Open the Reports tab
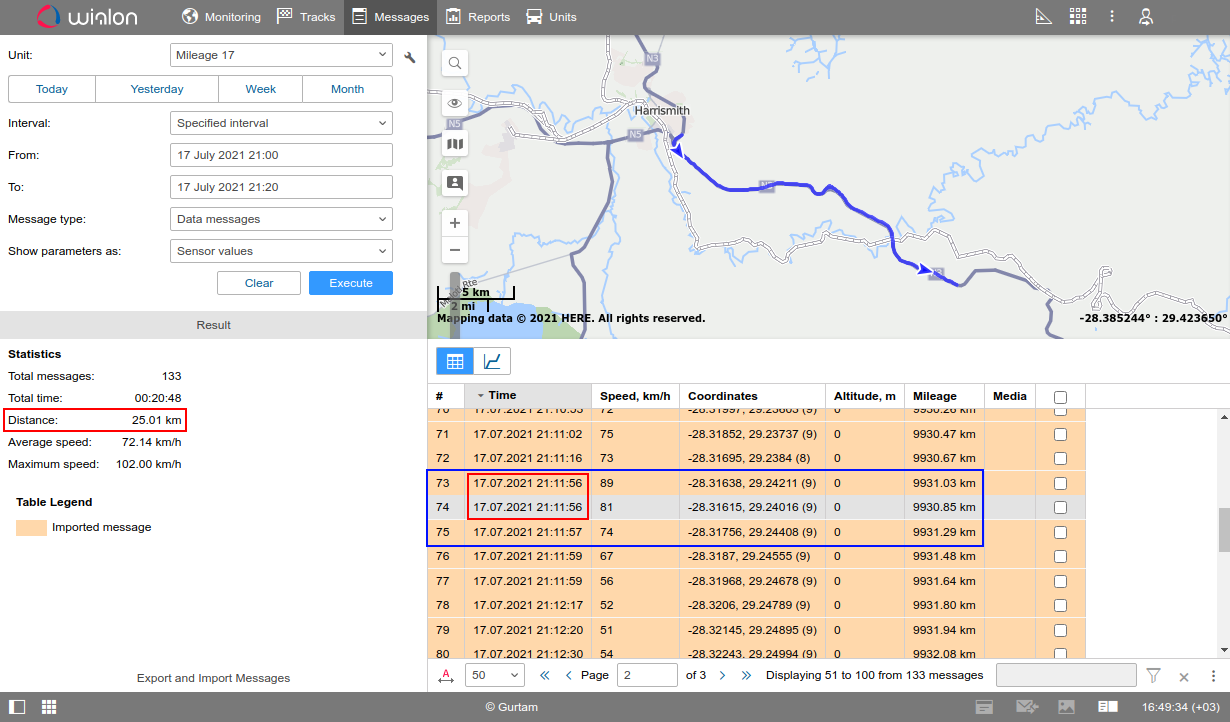The height and width of the screenshot is (722, 1230). [477, 17]
